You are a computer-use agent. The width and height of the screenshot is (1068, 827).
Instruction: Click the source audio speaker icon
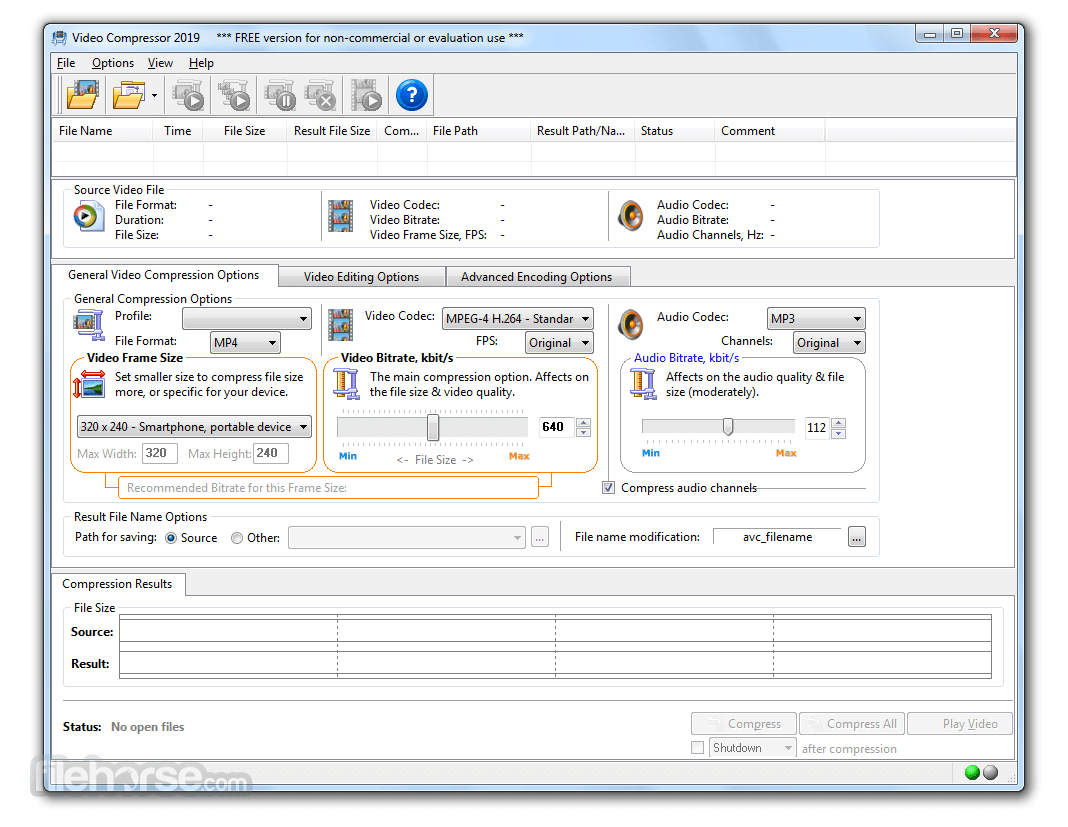pyautogui.click(x=631, y=217)
